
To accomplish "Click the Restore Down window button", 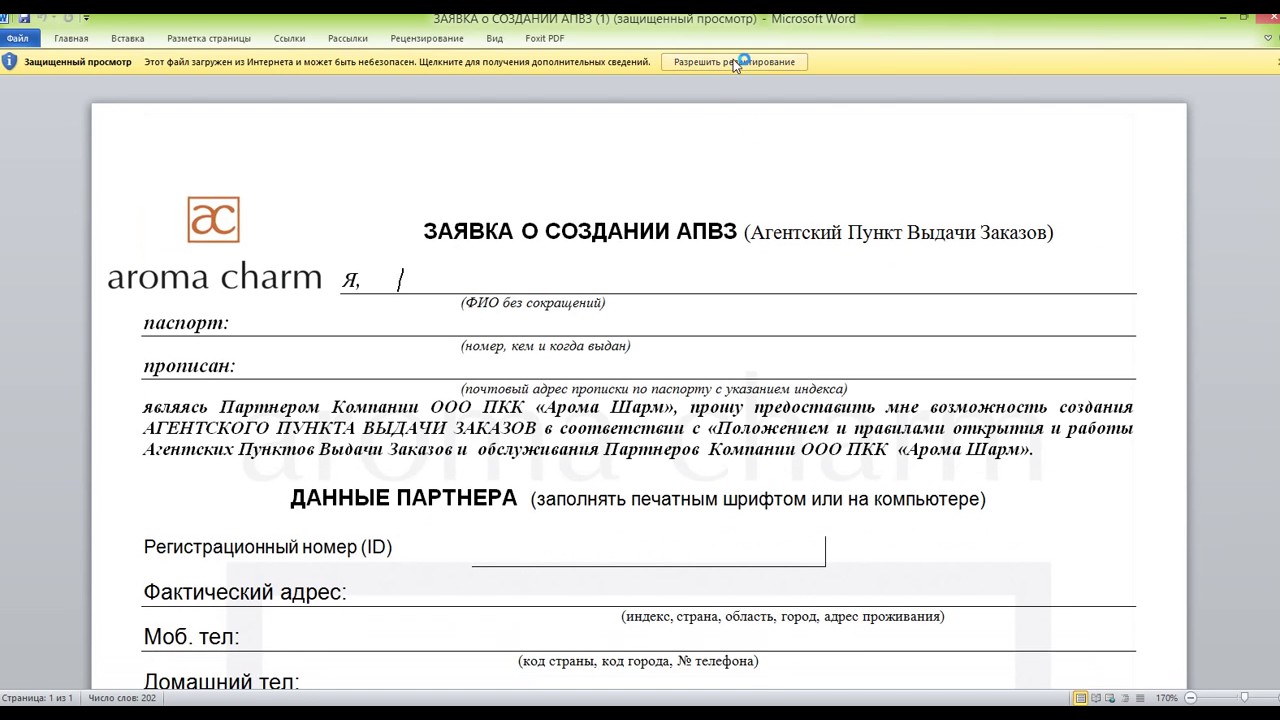I will click(x=1245, y=18).
